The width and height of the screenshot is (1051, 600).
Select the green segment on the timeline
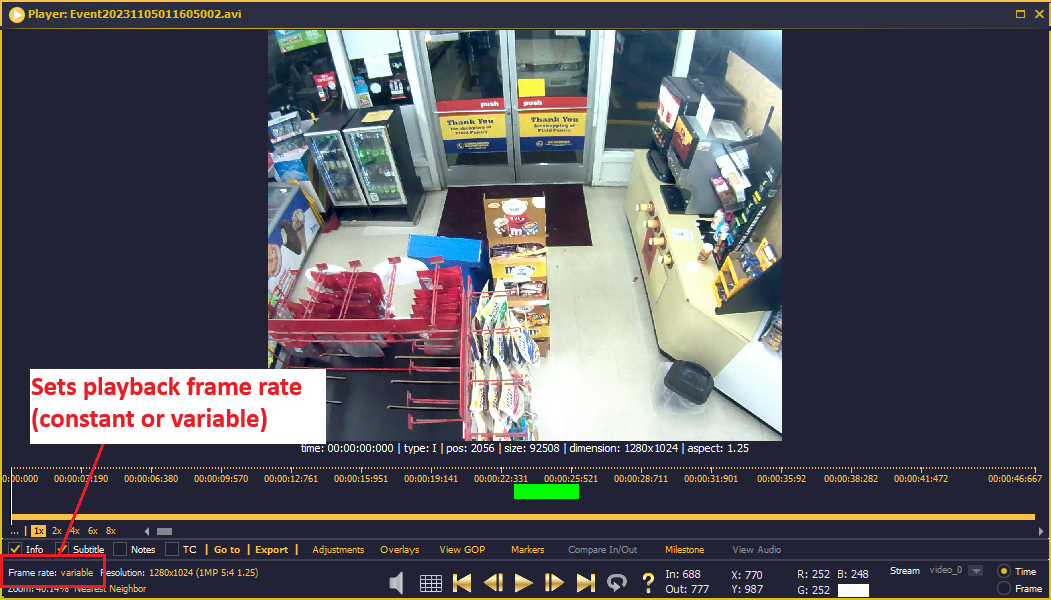coord(546,491)
